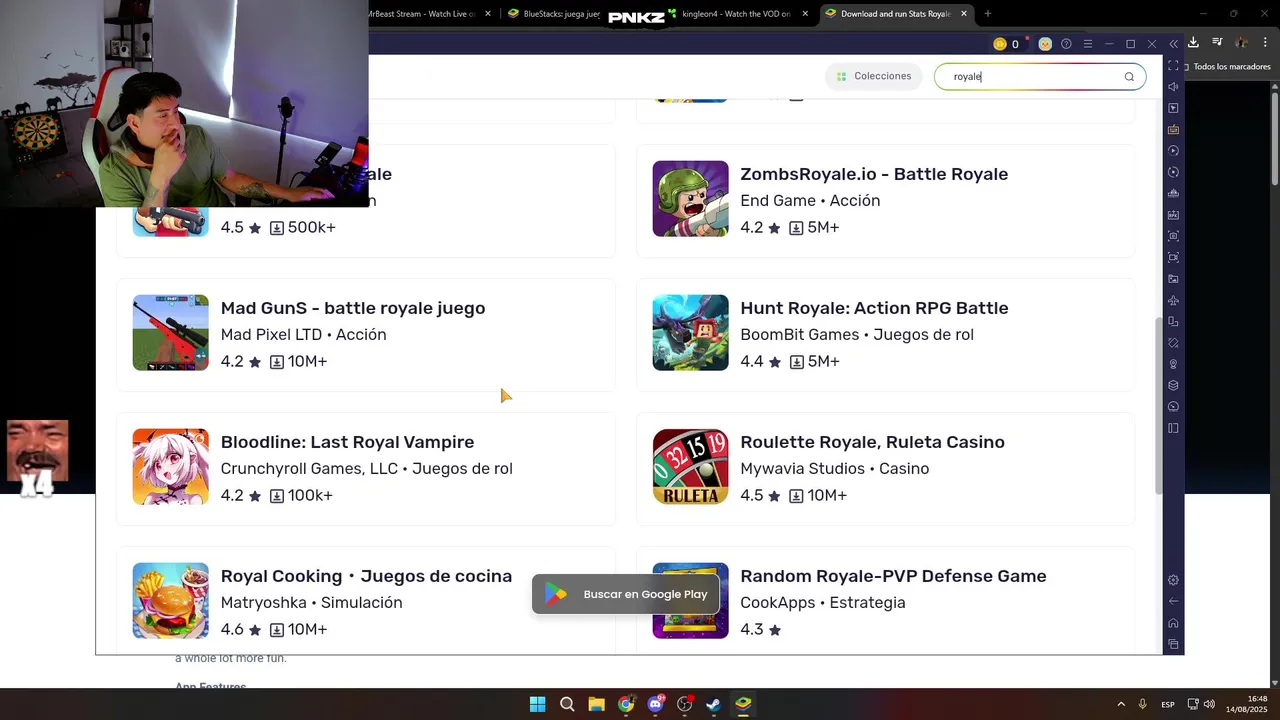Viewport: 1280px width, 720px height.
Task: Open Discord from the taskbar
Action: point(655,704)
